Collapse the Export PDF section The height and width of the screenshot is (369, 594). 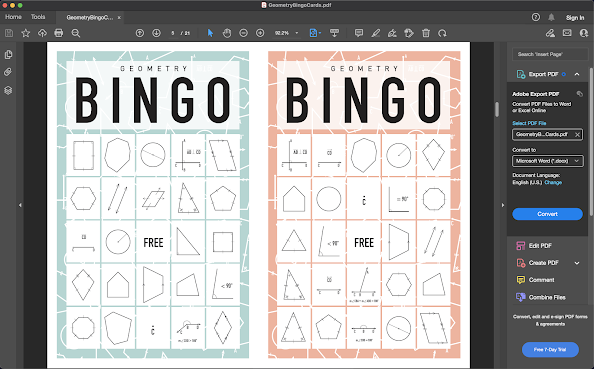(577, 74)
